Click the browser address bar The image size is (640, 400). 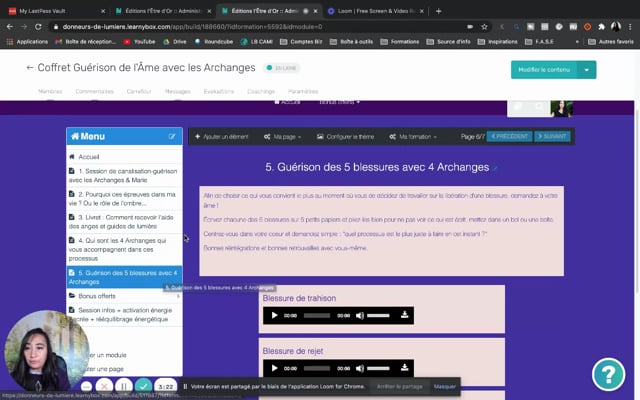[261, 27]
